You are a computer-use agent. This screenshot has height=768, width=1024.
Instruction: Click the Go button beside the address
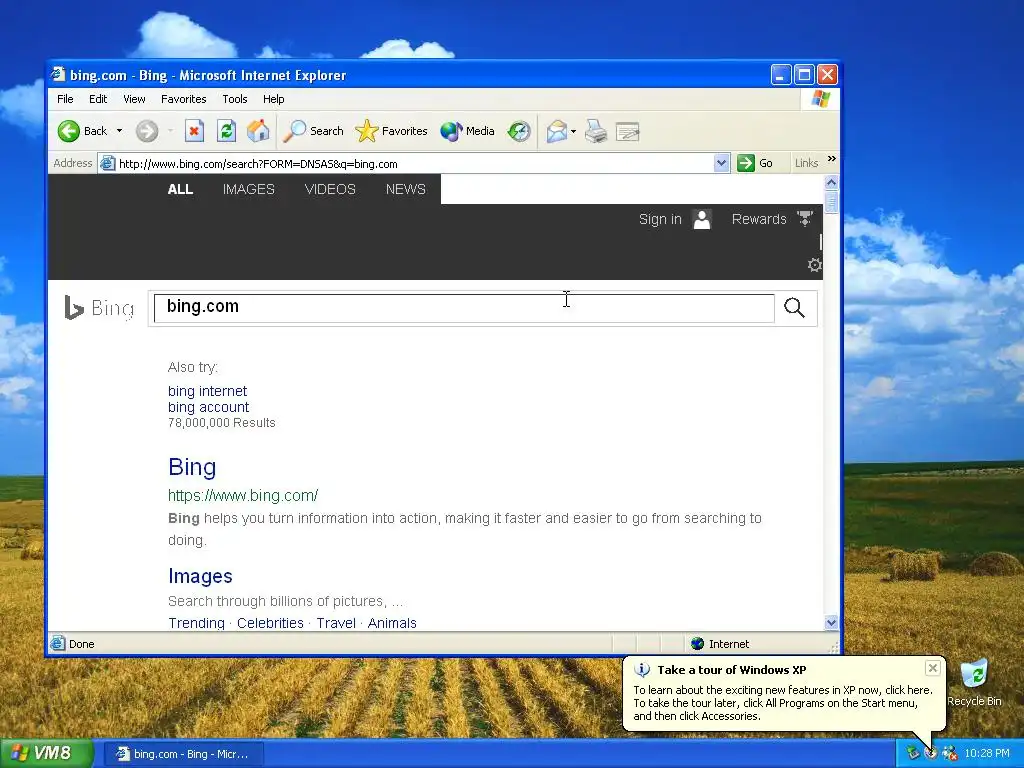(x=756, y=163)
